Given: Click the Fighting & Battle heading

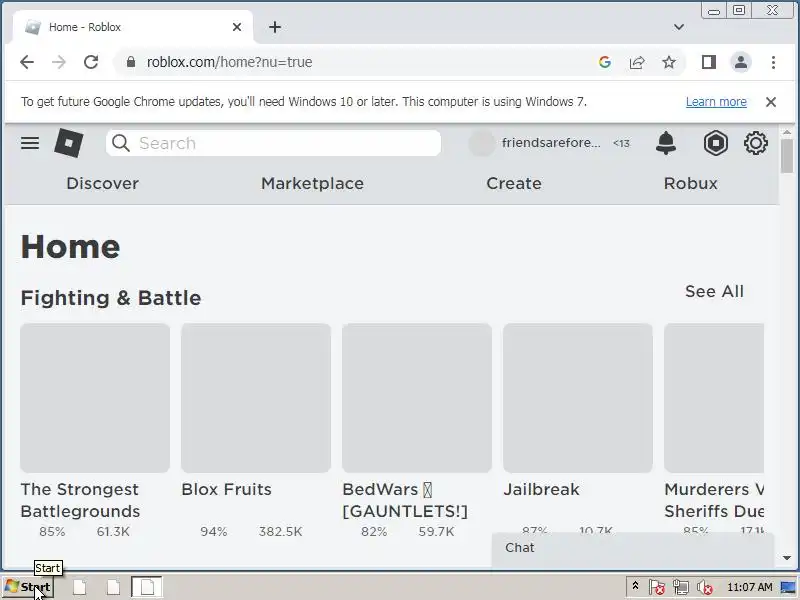Looking at the screenshot, I should pos(111,298).
